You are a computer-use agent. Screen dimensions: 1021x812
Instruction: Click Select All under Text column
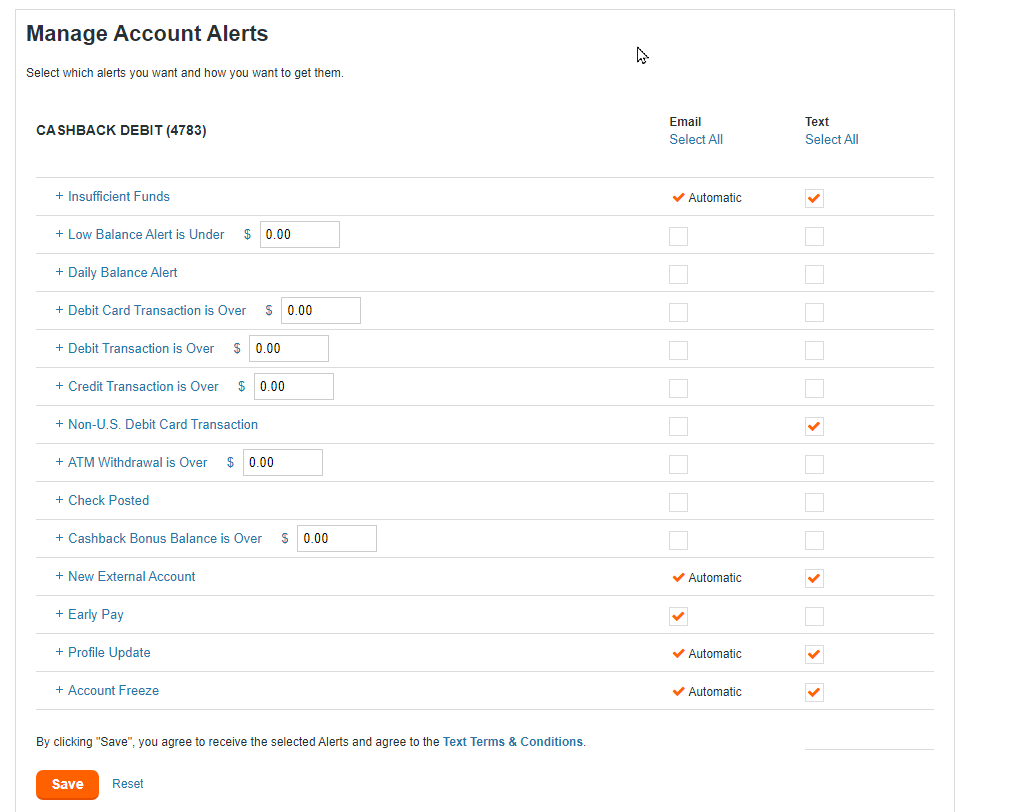tap(831, 140)
